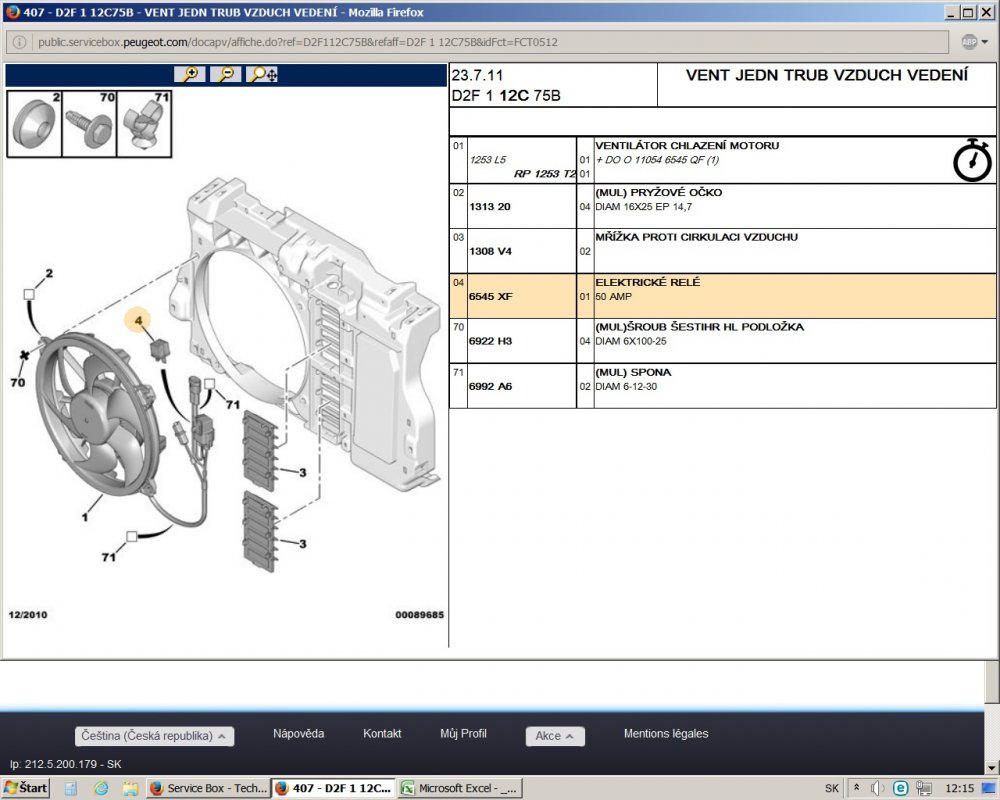The width and height of the screenshot is (1000, 800).
Task: Open thumbnail of part 70 hex screw
Action: tap(89, 124)
